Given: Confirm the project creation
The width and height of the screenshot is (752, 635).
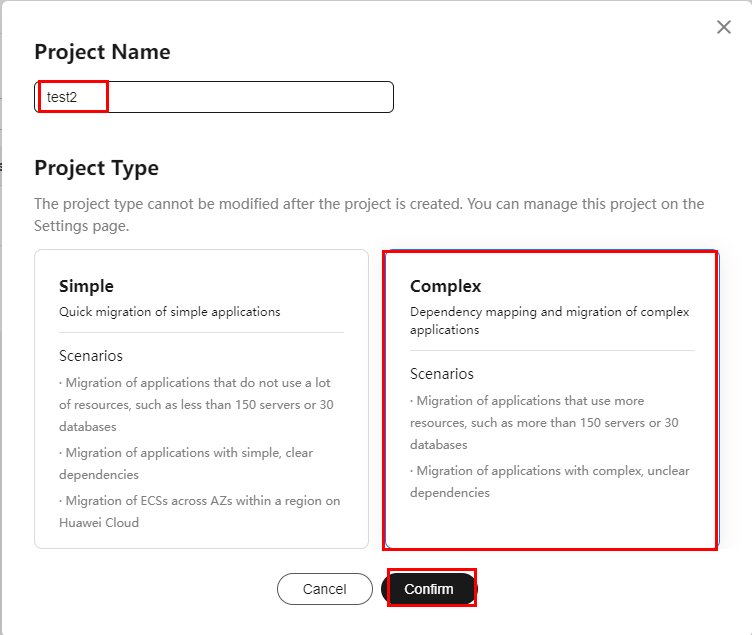Looking at the screenshot, I should [x=429, y=589].
